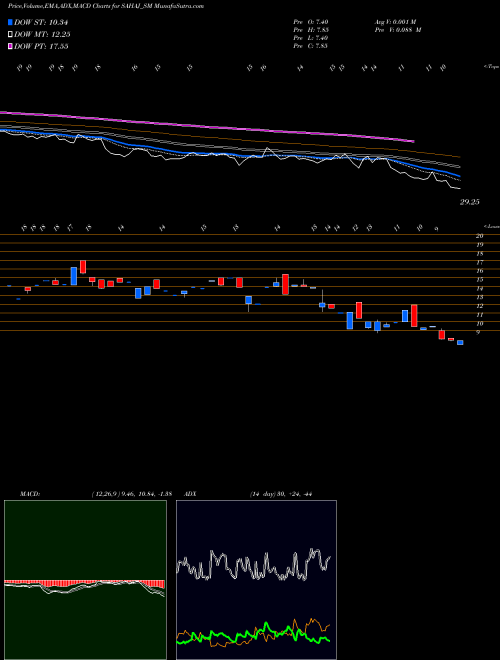Viewport: 500px width, 660px height.
Task: Click the end of the magenta moving average line
Action: [x=414, y=141]
